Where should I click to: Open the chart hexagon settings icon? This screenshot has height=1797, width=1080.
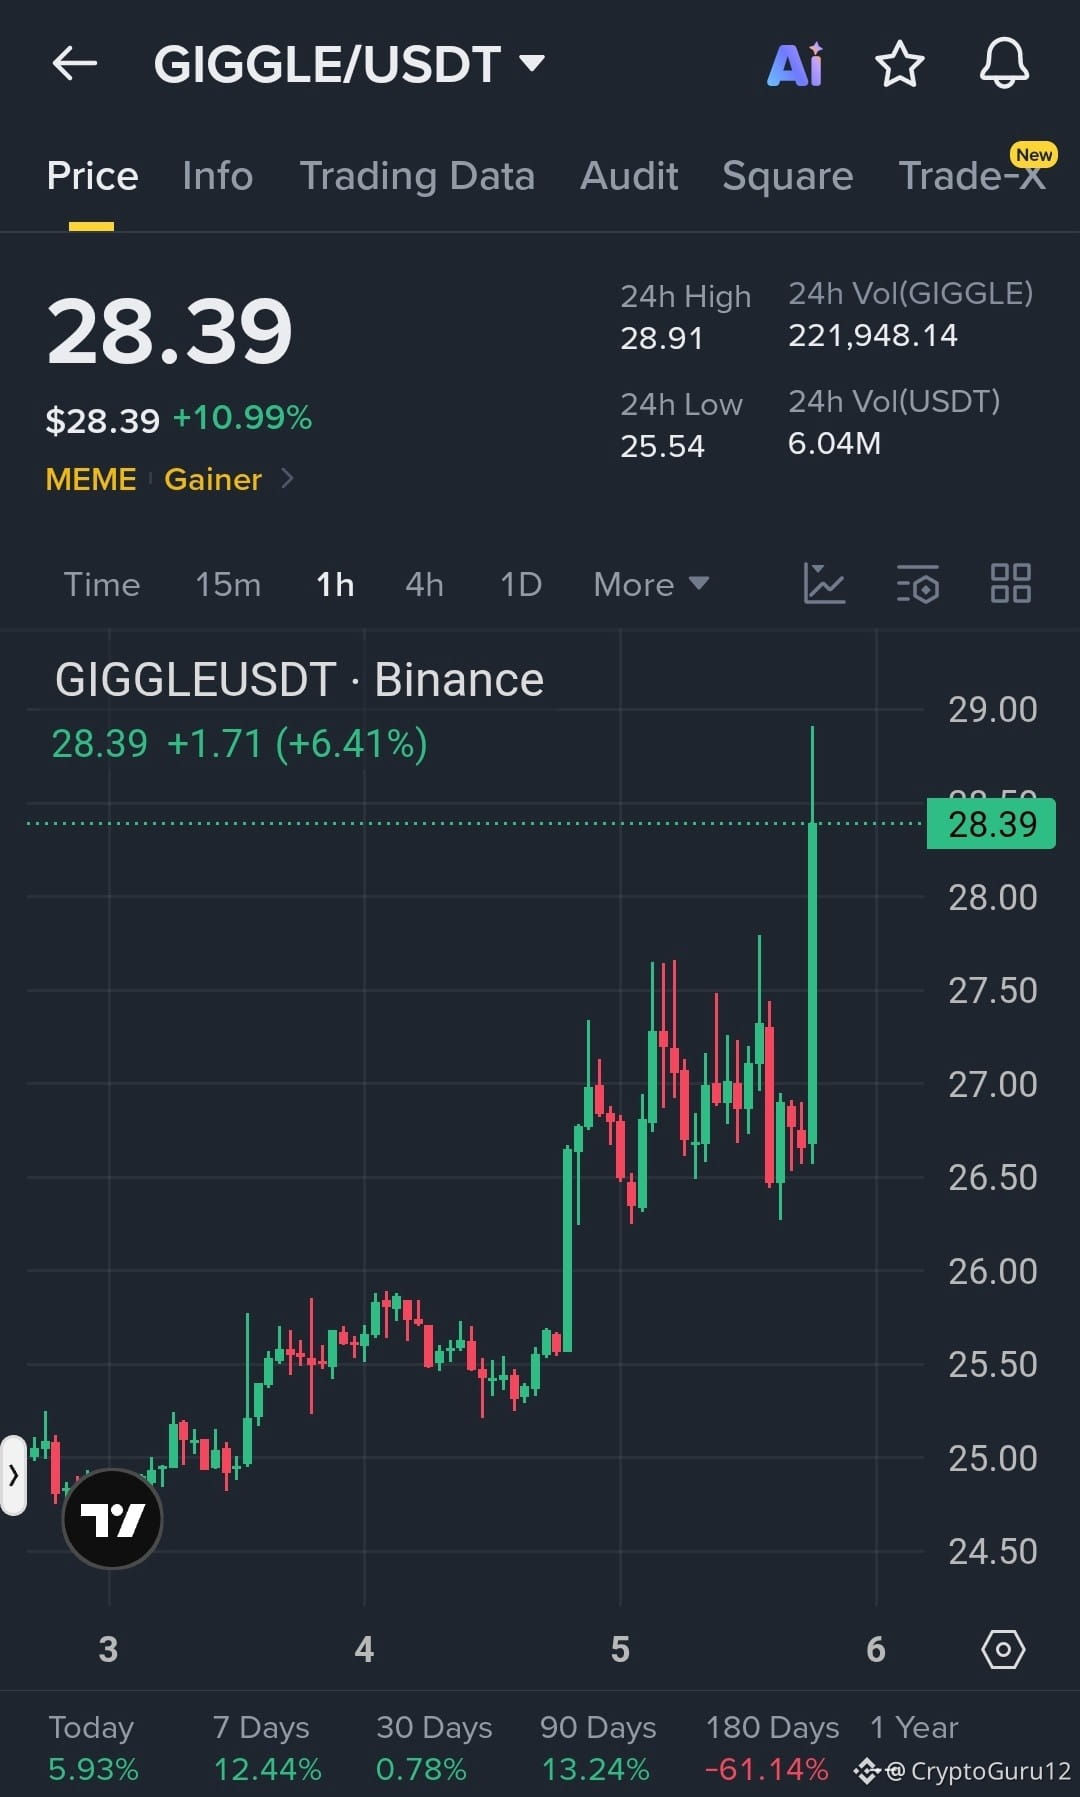click(1003, 1649)
